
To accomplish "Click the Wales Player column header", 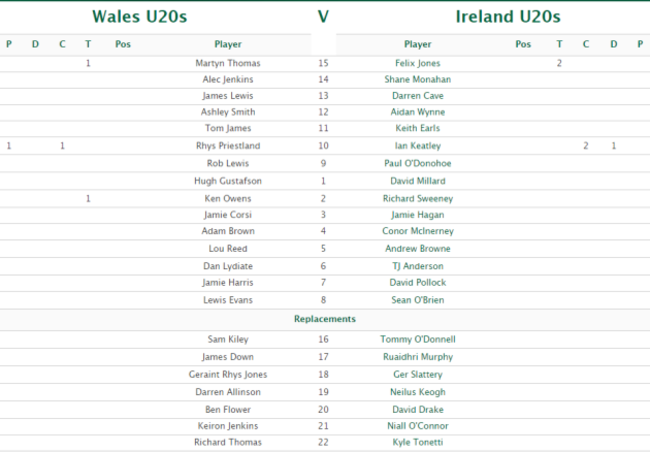I will [x=228, y=44].
